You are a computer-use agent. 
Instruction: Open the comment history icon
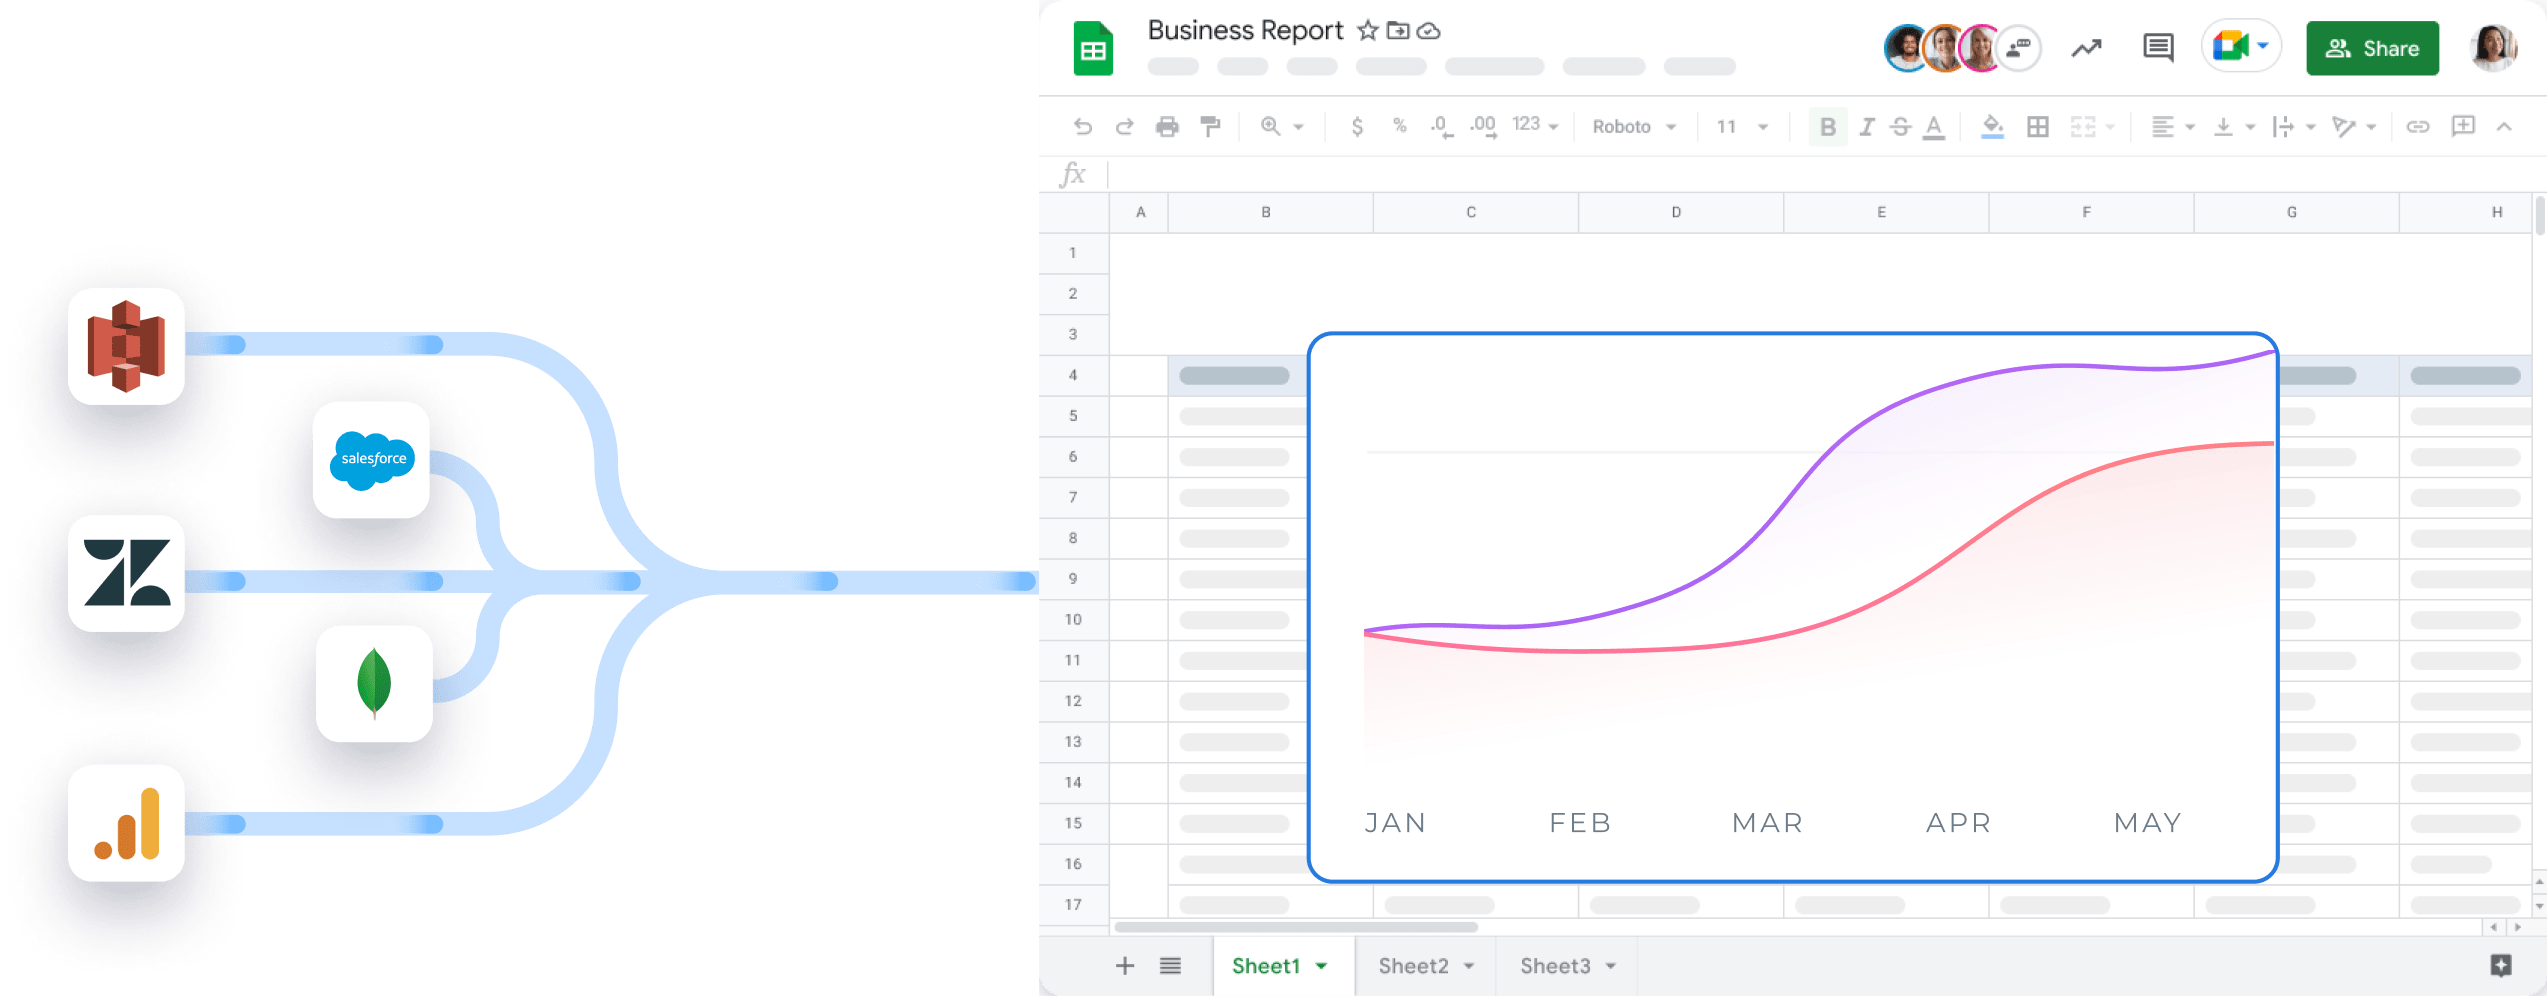tap(2158, 48)
